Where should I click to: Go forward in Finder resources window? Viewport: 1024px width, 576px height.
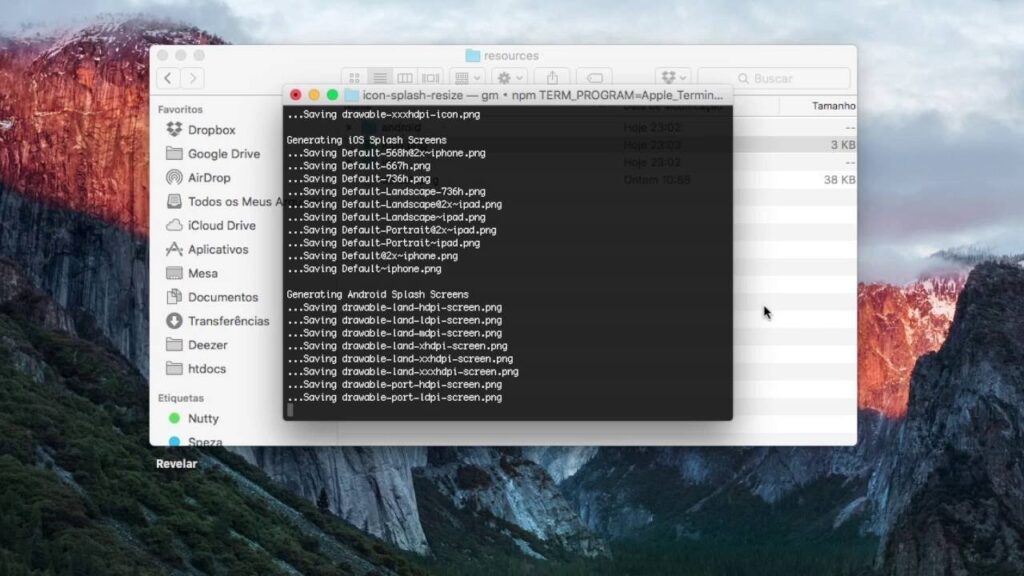[x=193, y=78]
